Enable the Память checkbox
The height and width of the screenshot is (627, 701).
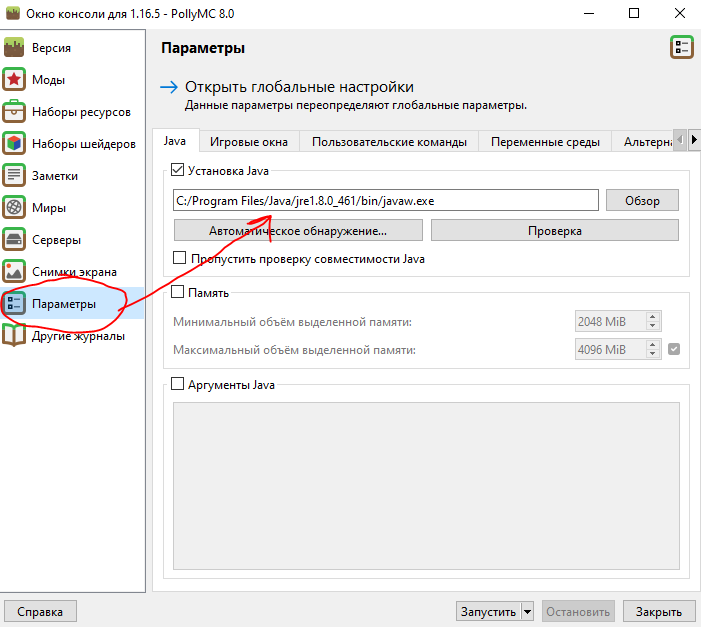point(177,292)
